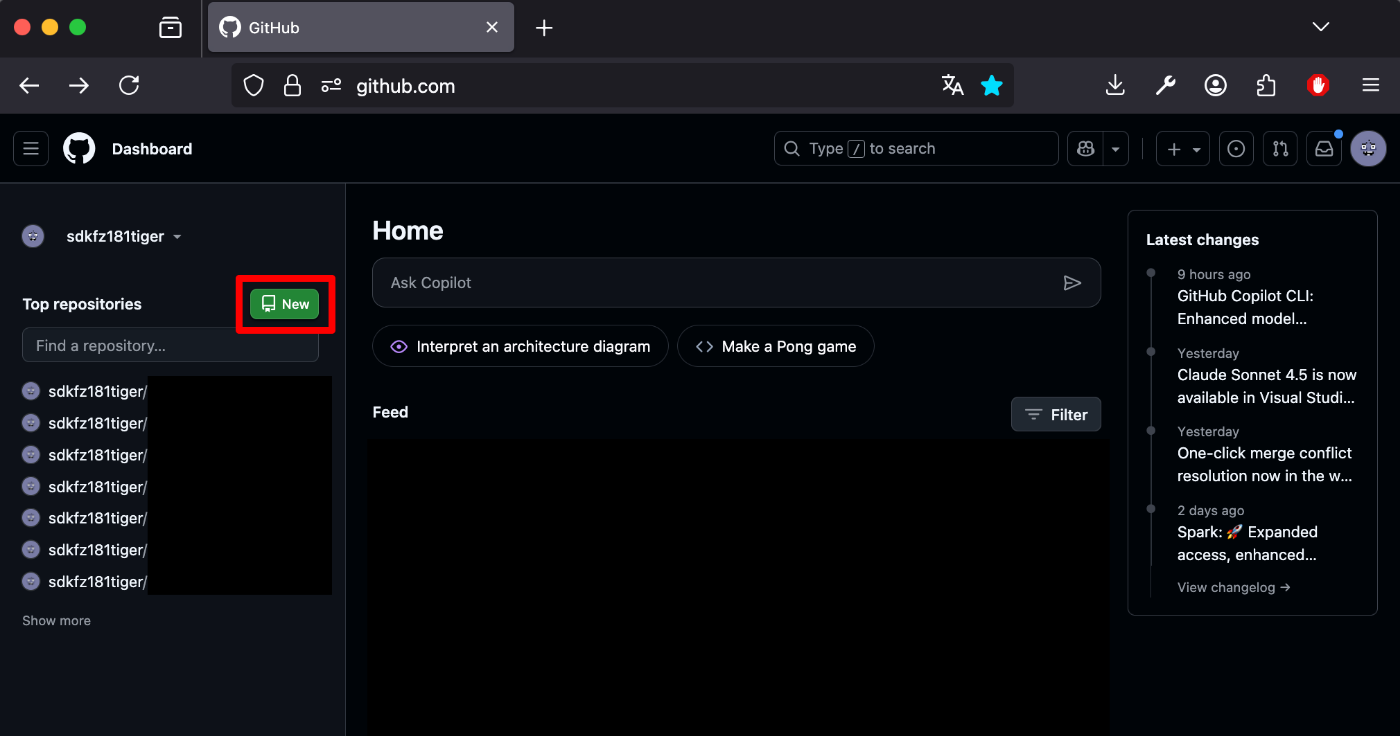Open 'Spark: Expanded access' changelog entry
This screenshot has width=1400, height=736.
click(1247, 543)
